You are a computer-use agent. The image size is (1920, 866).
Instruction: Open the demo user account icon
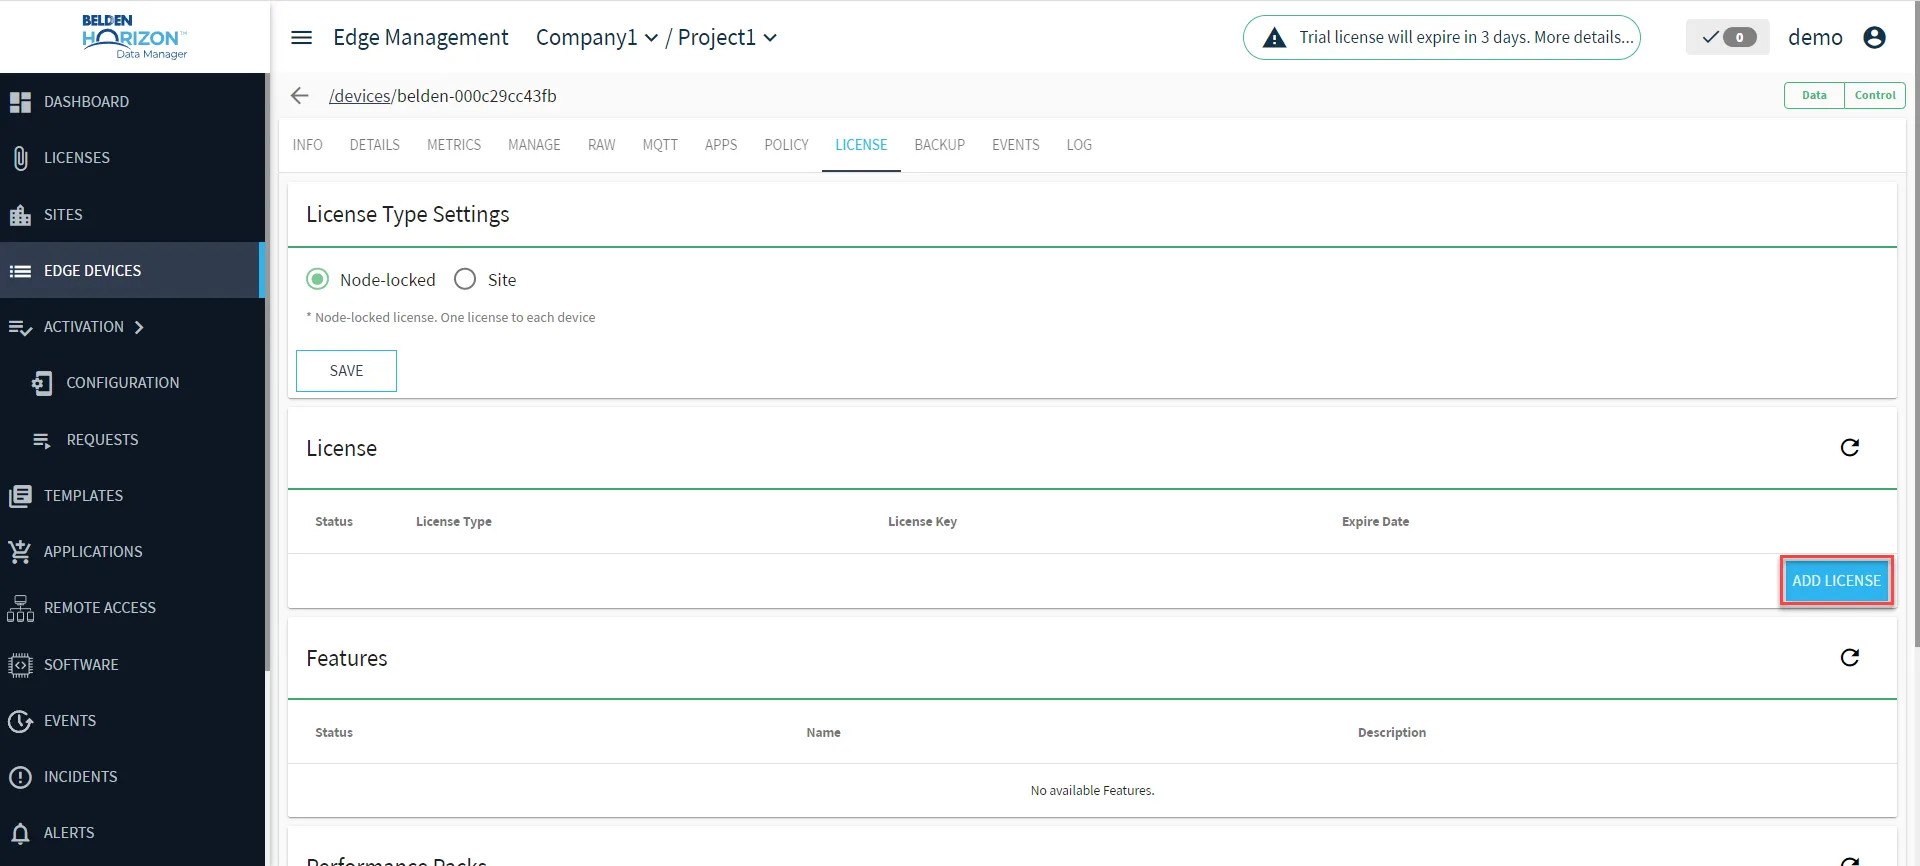click(1875, 38)
